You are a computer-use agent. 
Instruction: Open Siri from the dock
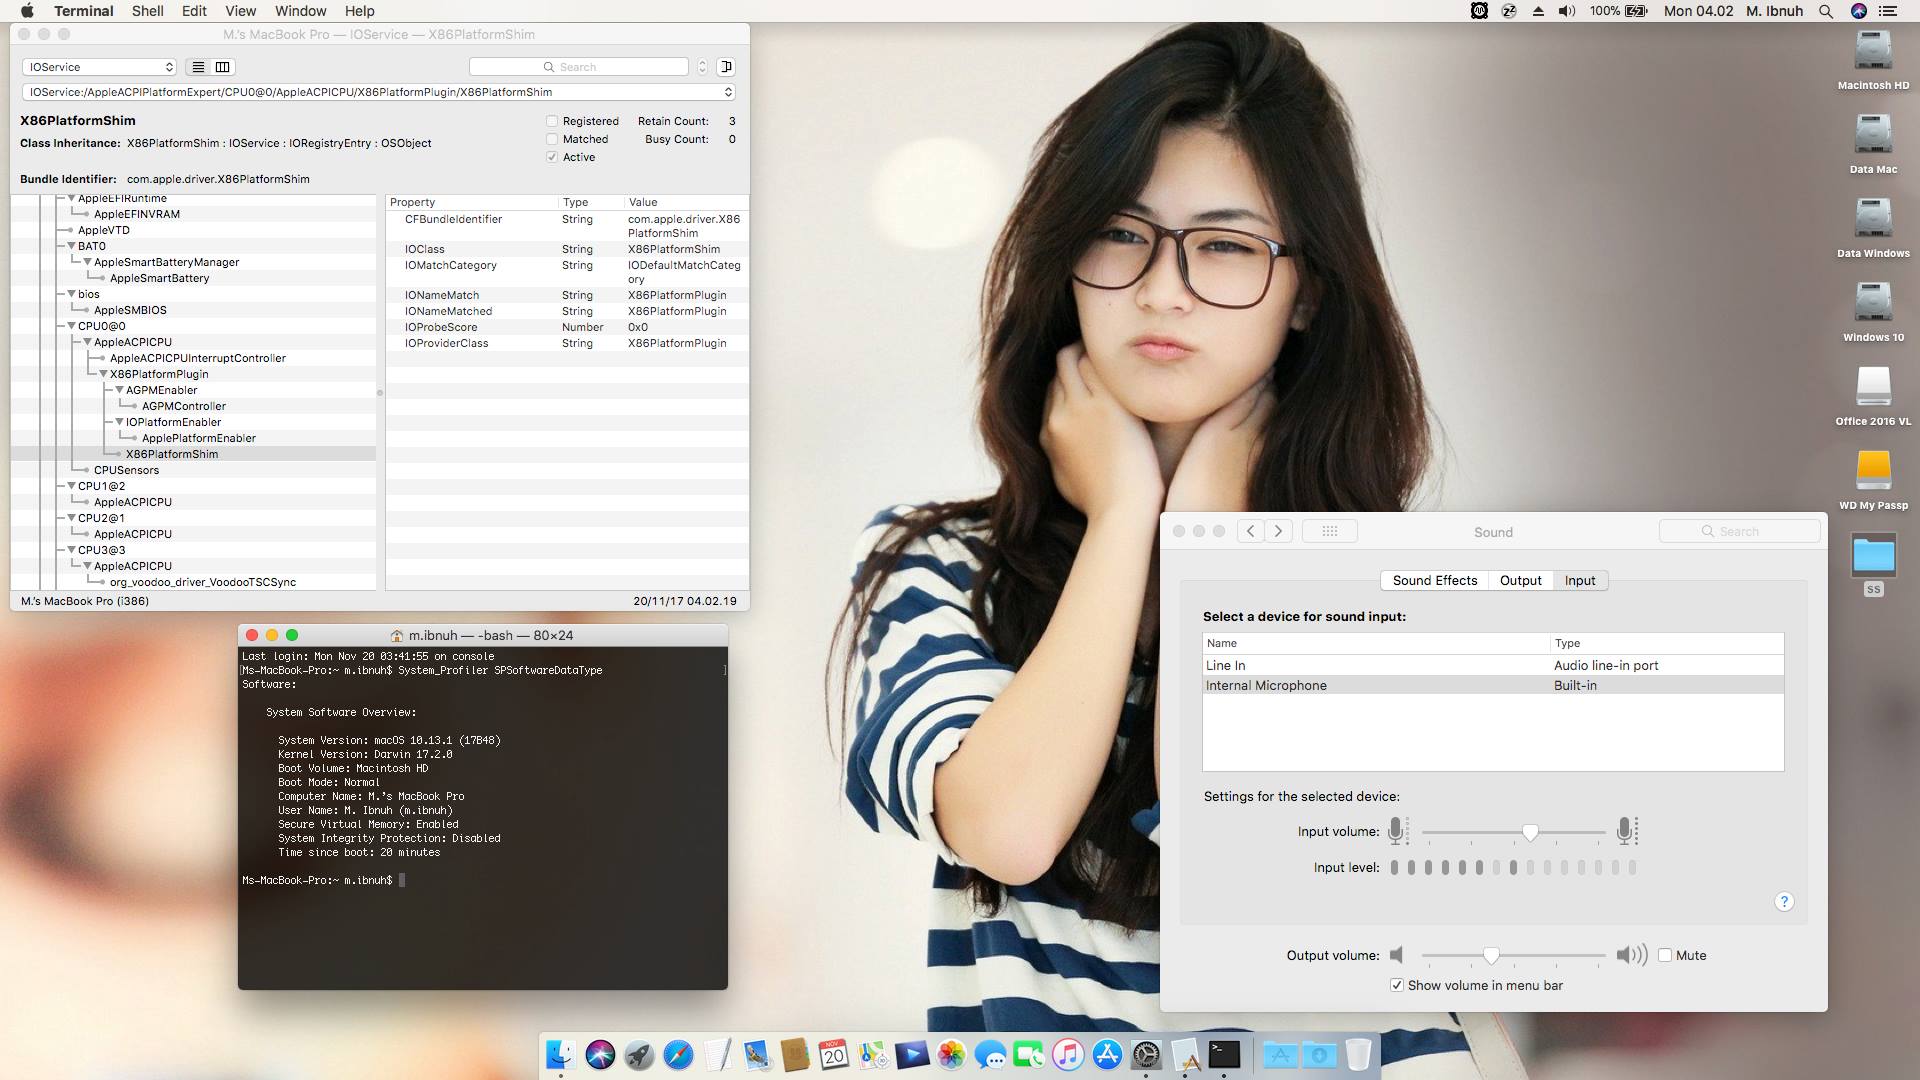[600, 1054]
